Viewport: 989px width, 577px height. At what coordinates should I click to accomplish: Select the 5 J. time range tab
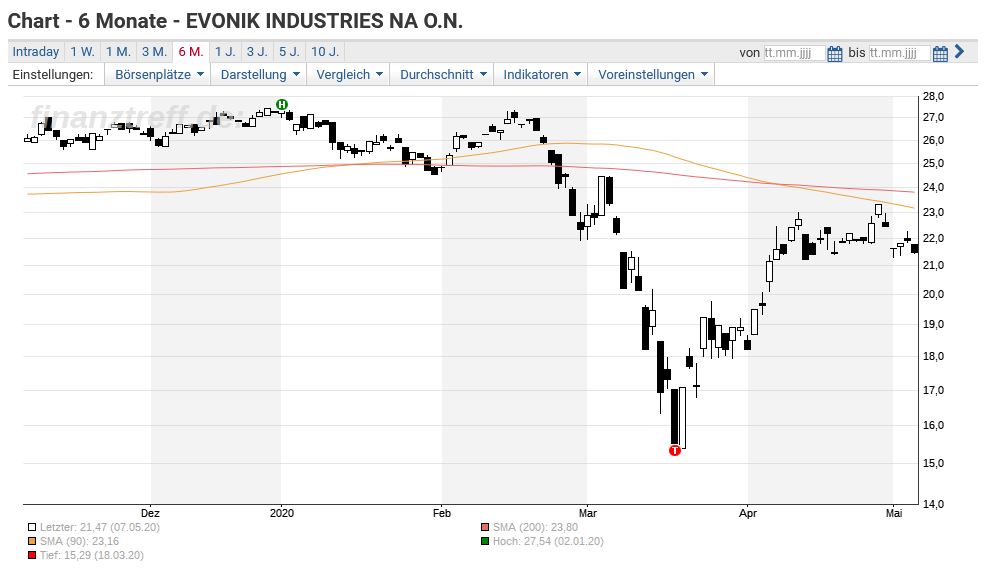pyautogui.click(x=290, y=52)
